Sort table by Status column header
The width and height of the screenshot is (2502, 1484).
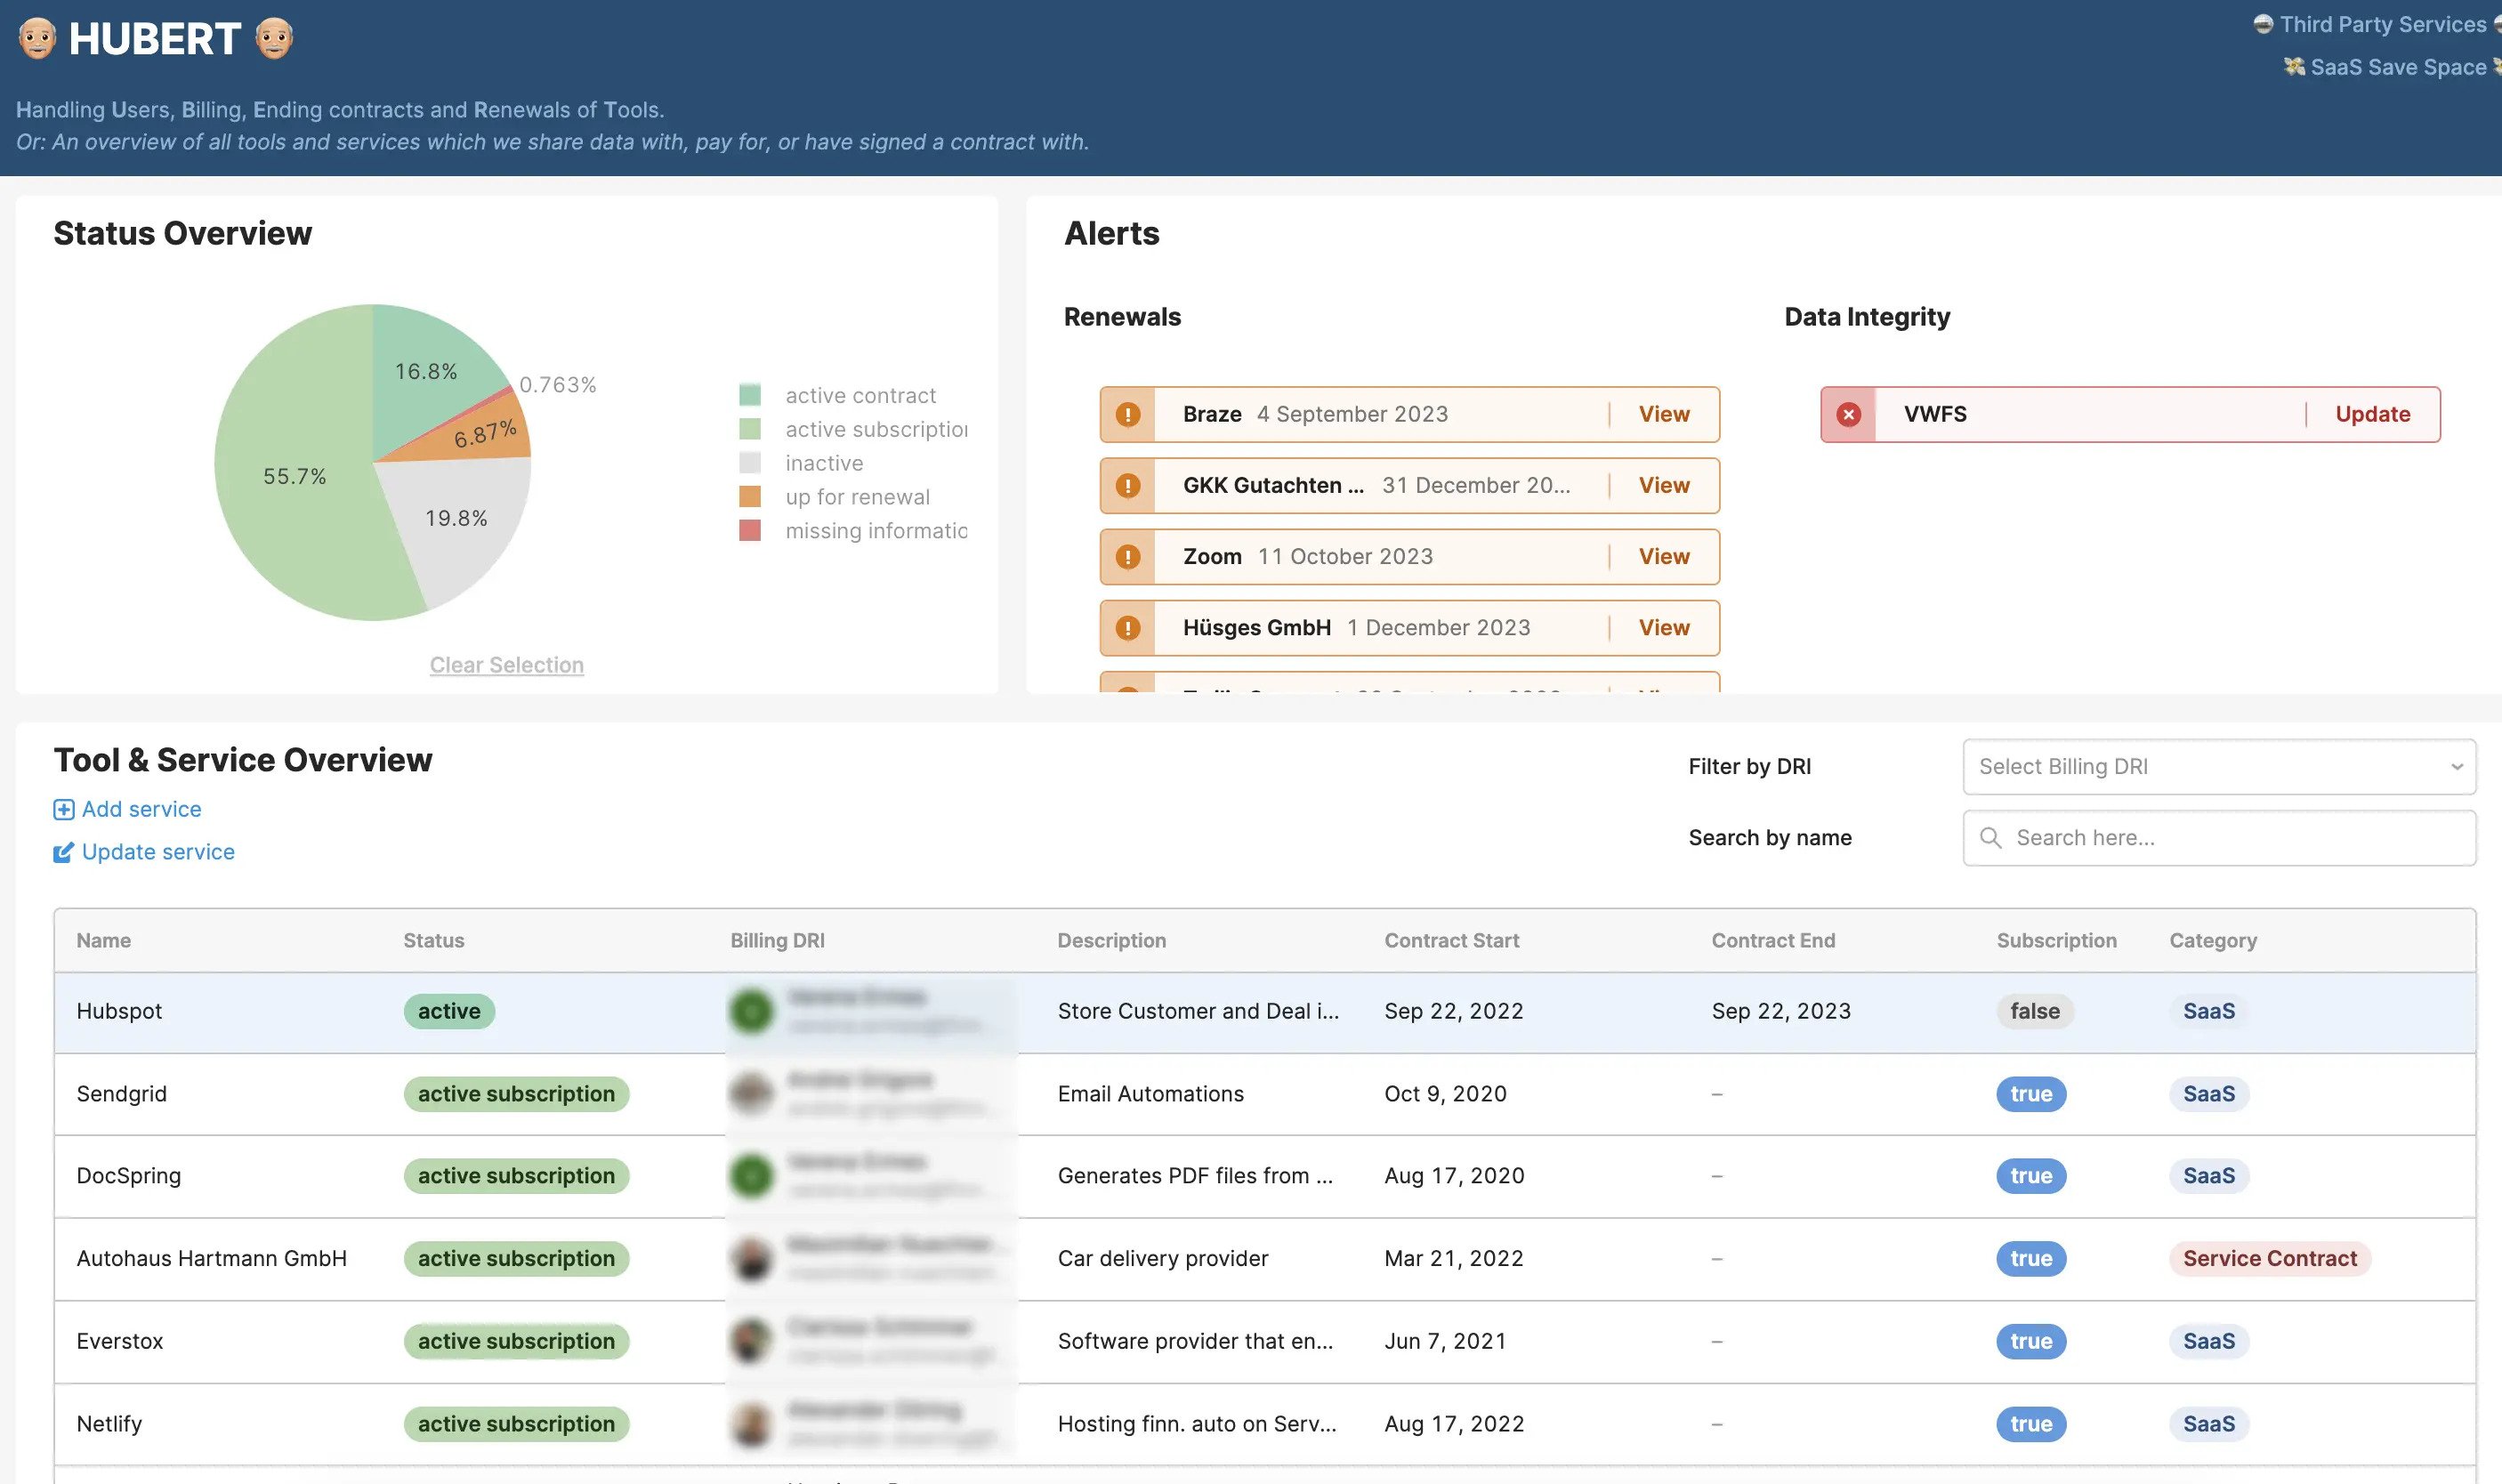434,940
